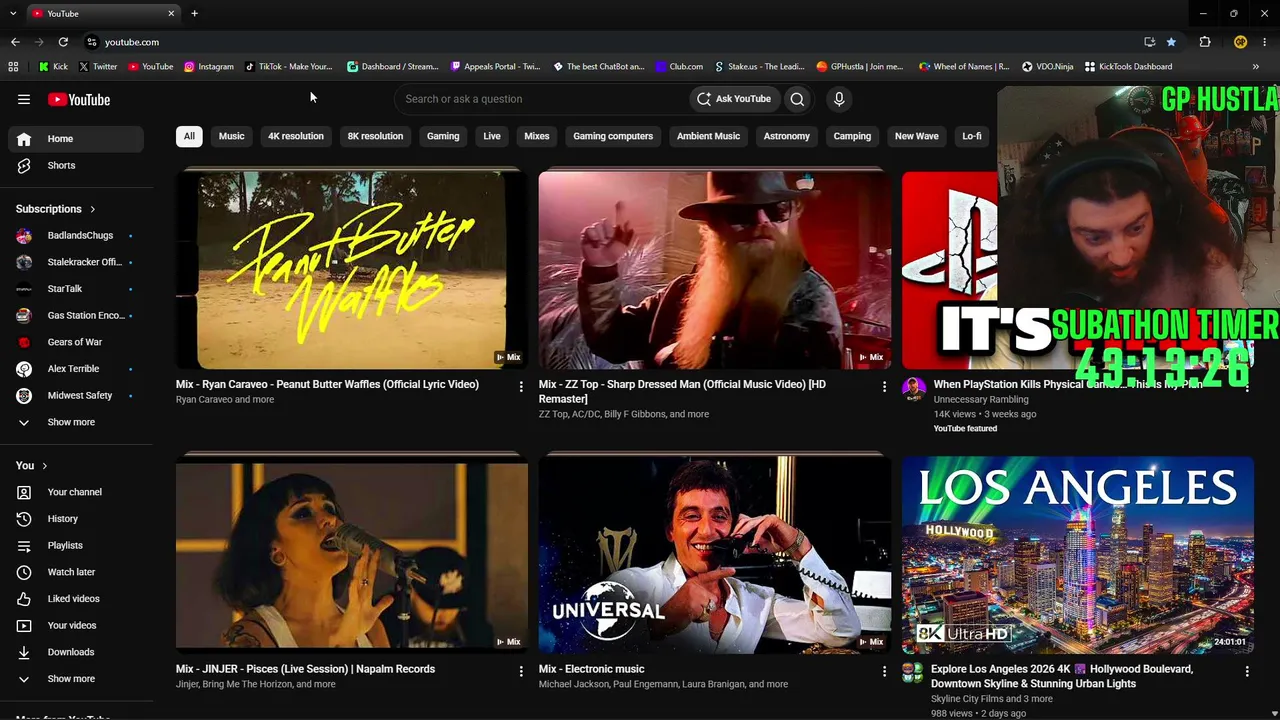Expand Show more under Subscriptions

(76, 422)
